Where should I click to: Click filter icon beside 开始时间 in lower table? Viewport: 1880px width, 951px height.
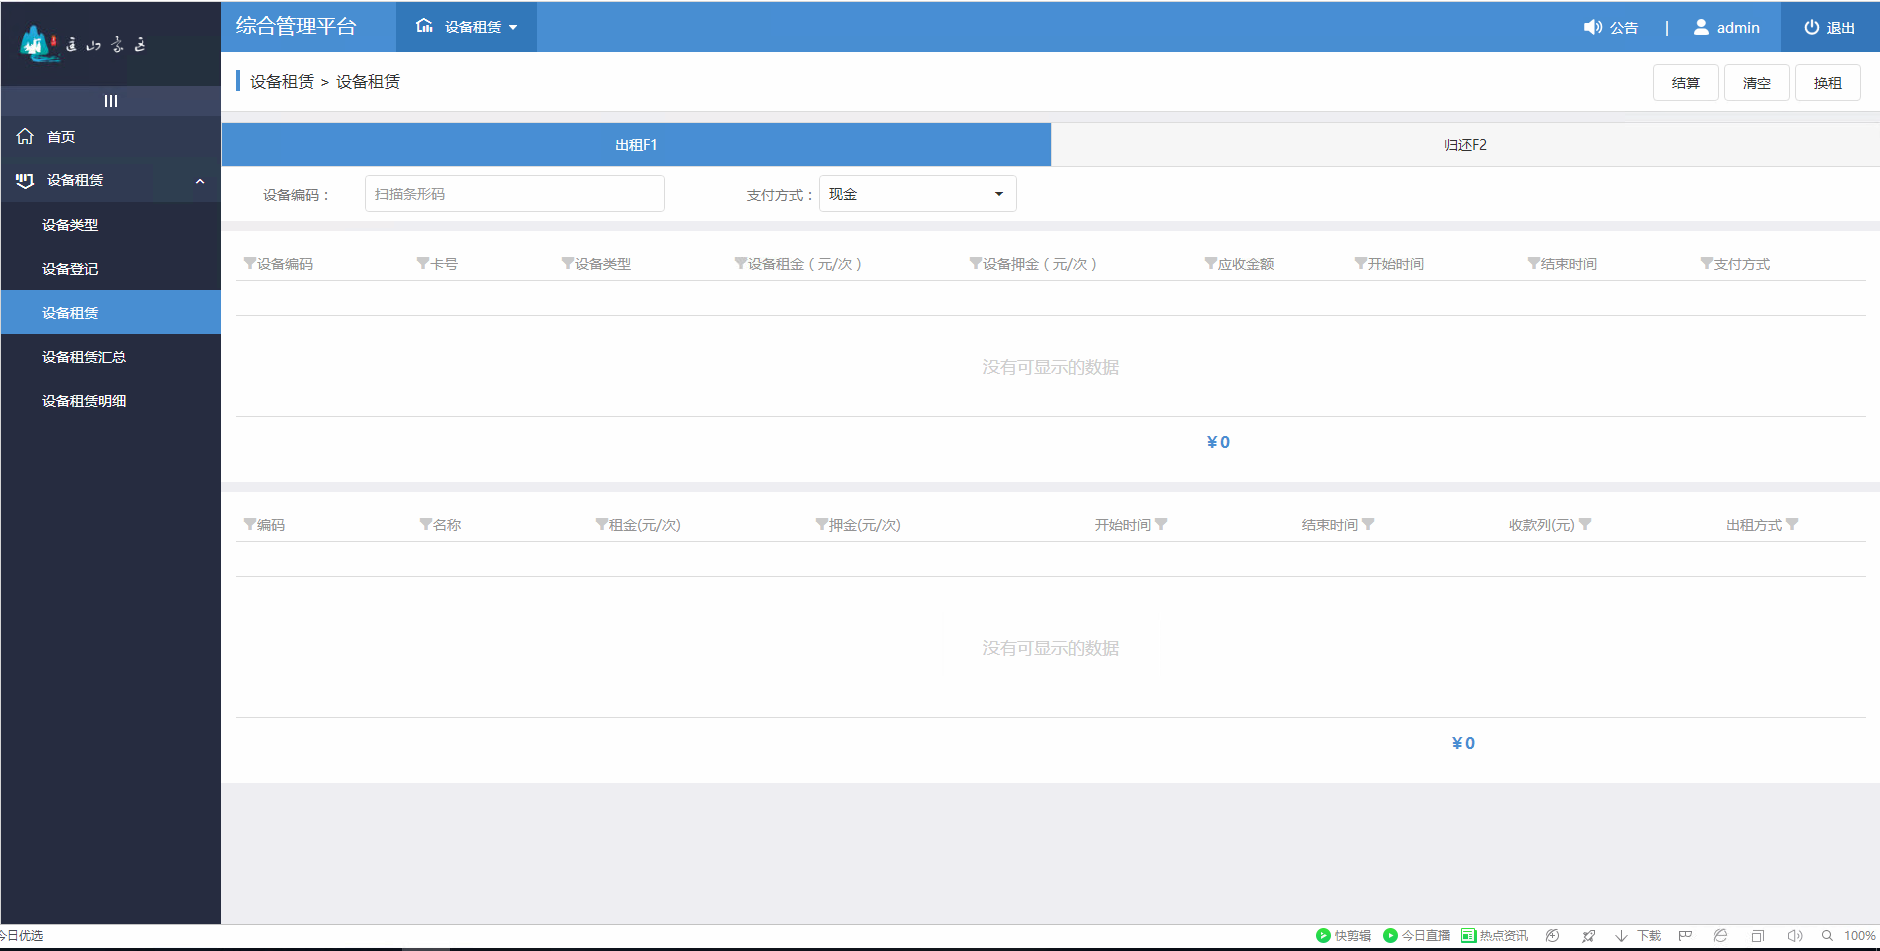tap(1161, 525)
